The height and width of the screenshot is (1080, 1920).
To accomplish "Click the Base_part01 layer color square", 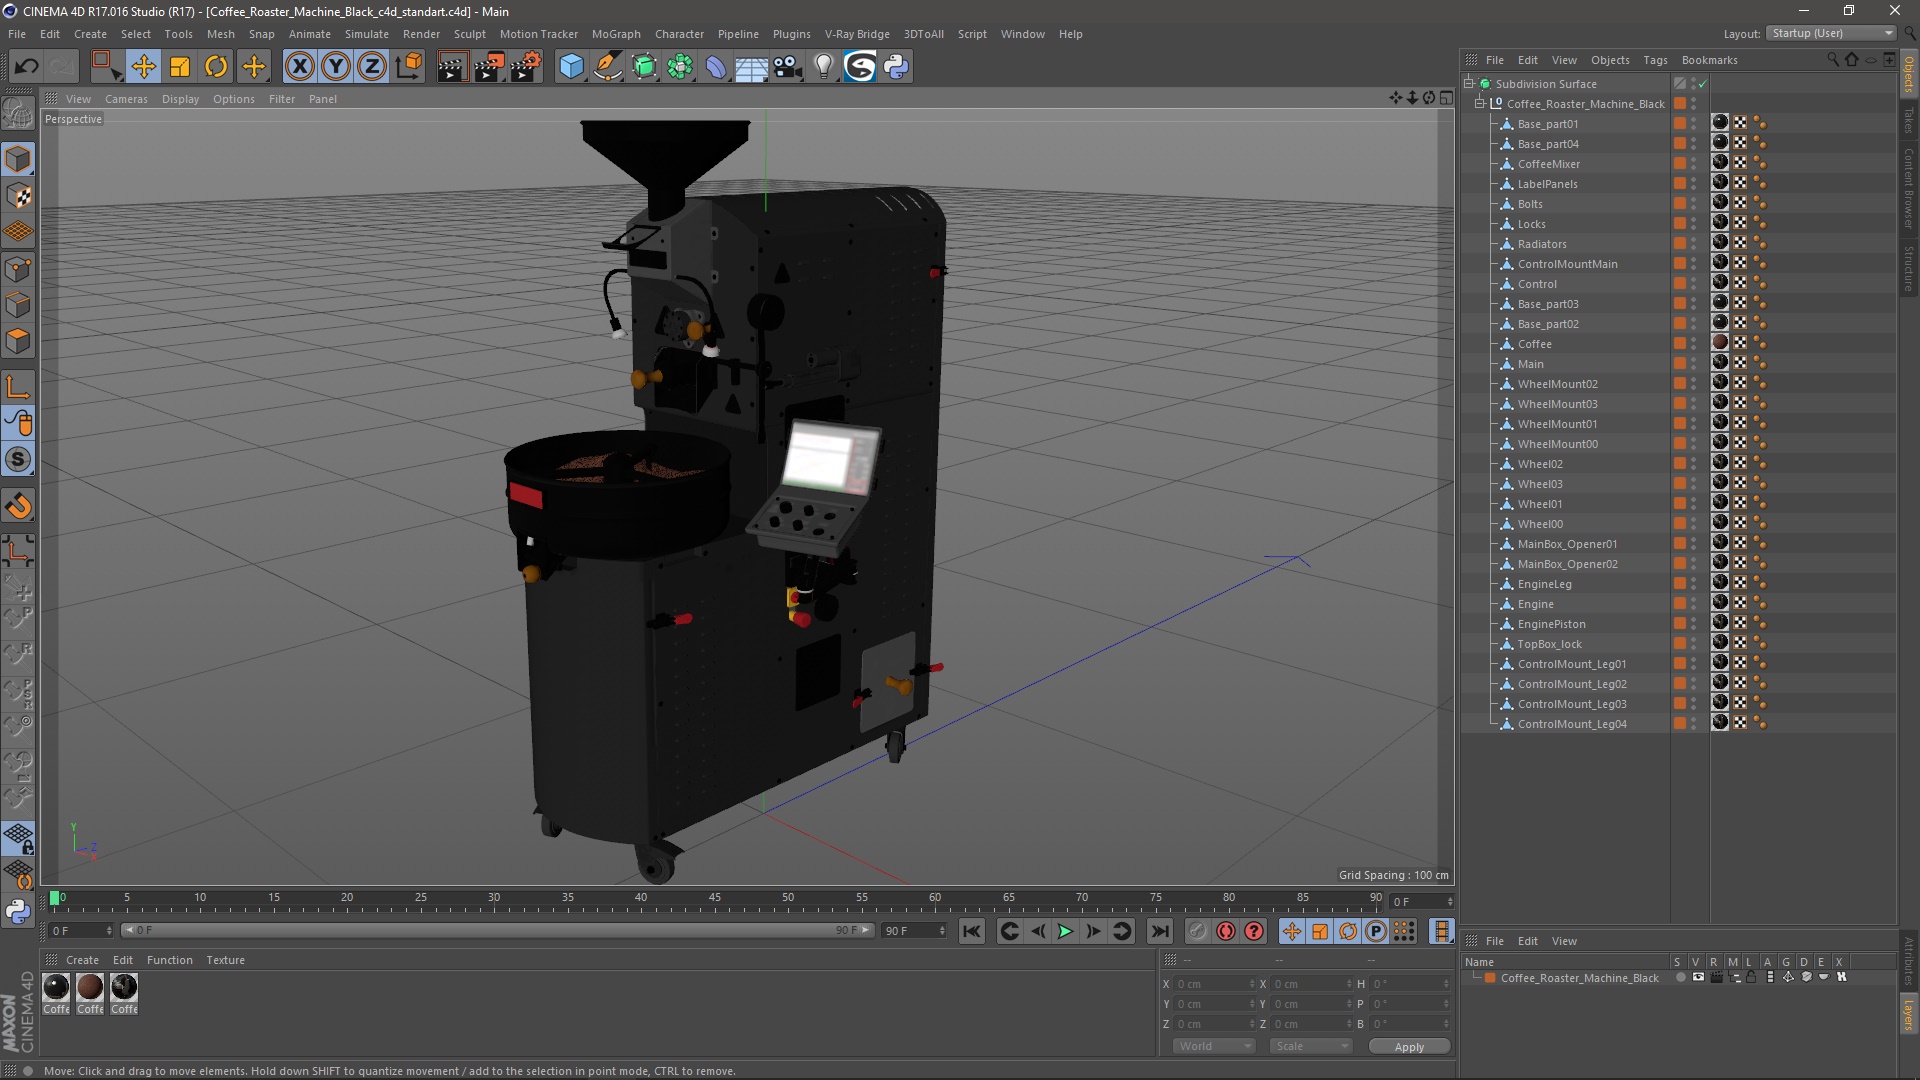I will click(1680, 124).
